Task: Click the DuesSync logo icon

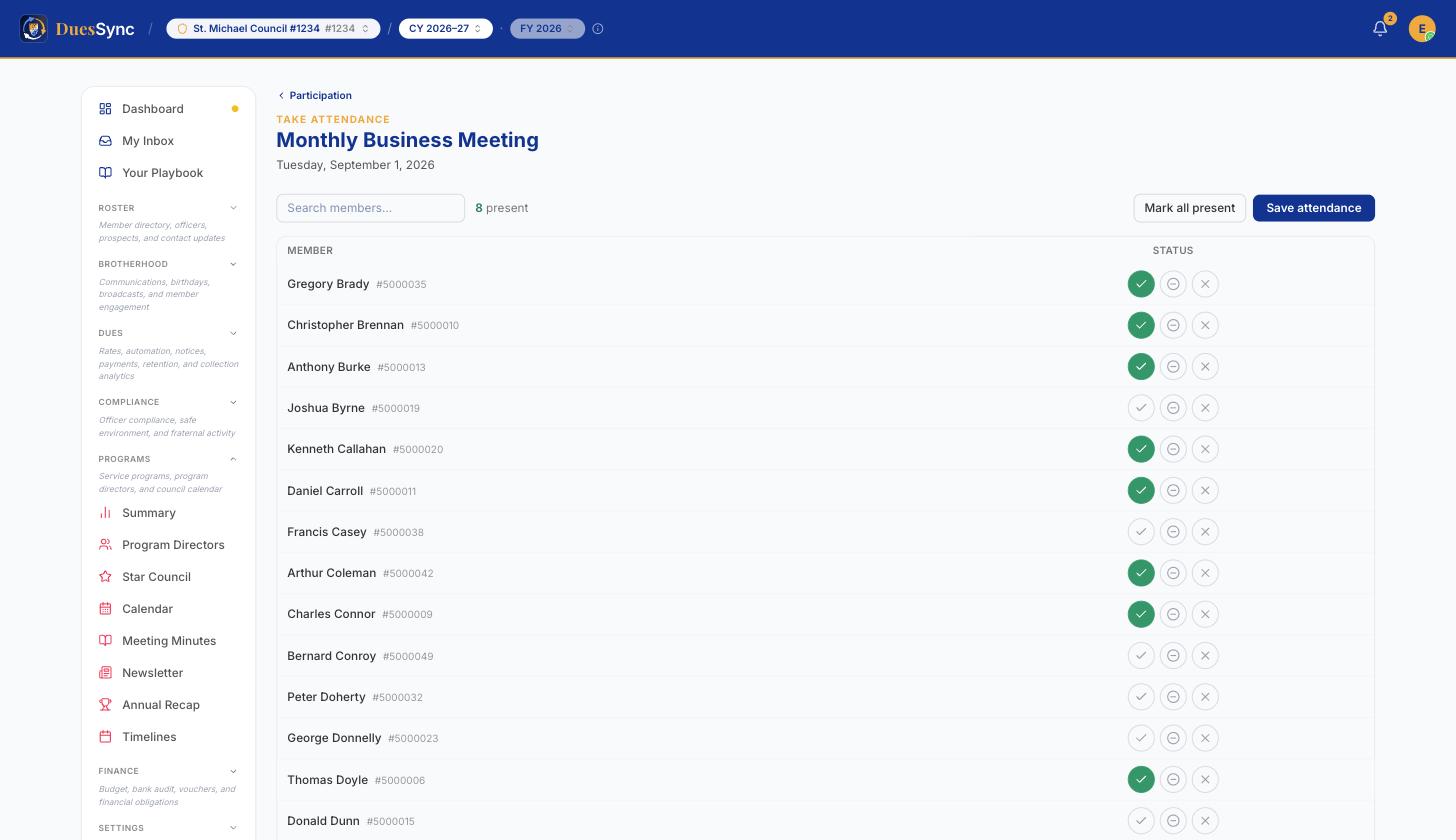Action: point(34,28)
